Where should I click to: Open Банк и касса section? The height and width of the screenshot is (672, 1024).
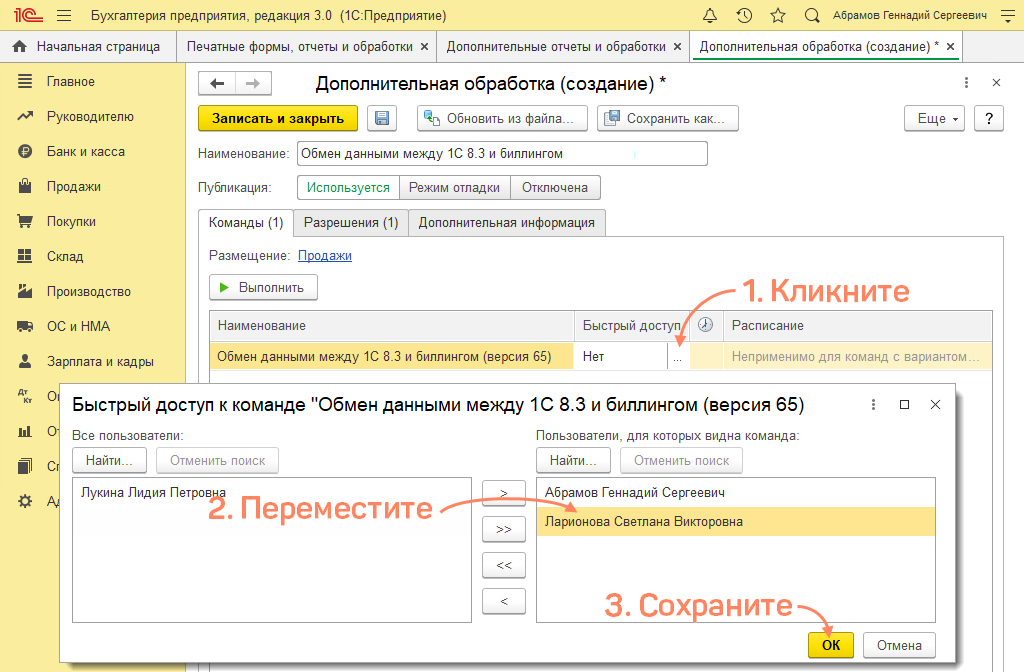point(86,152)
